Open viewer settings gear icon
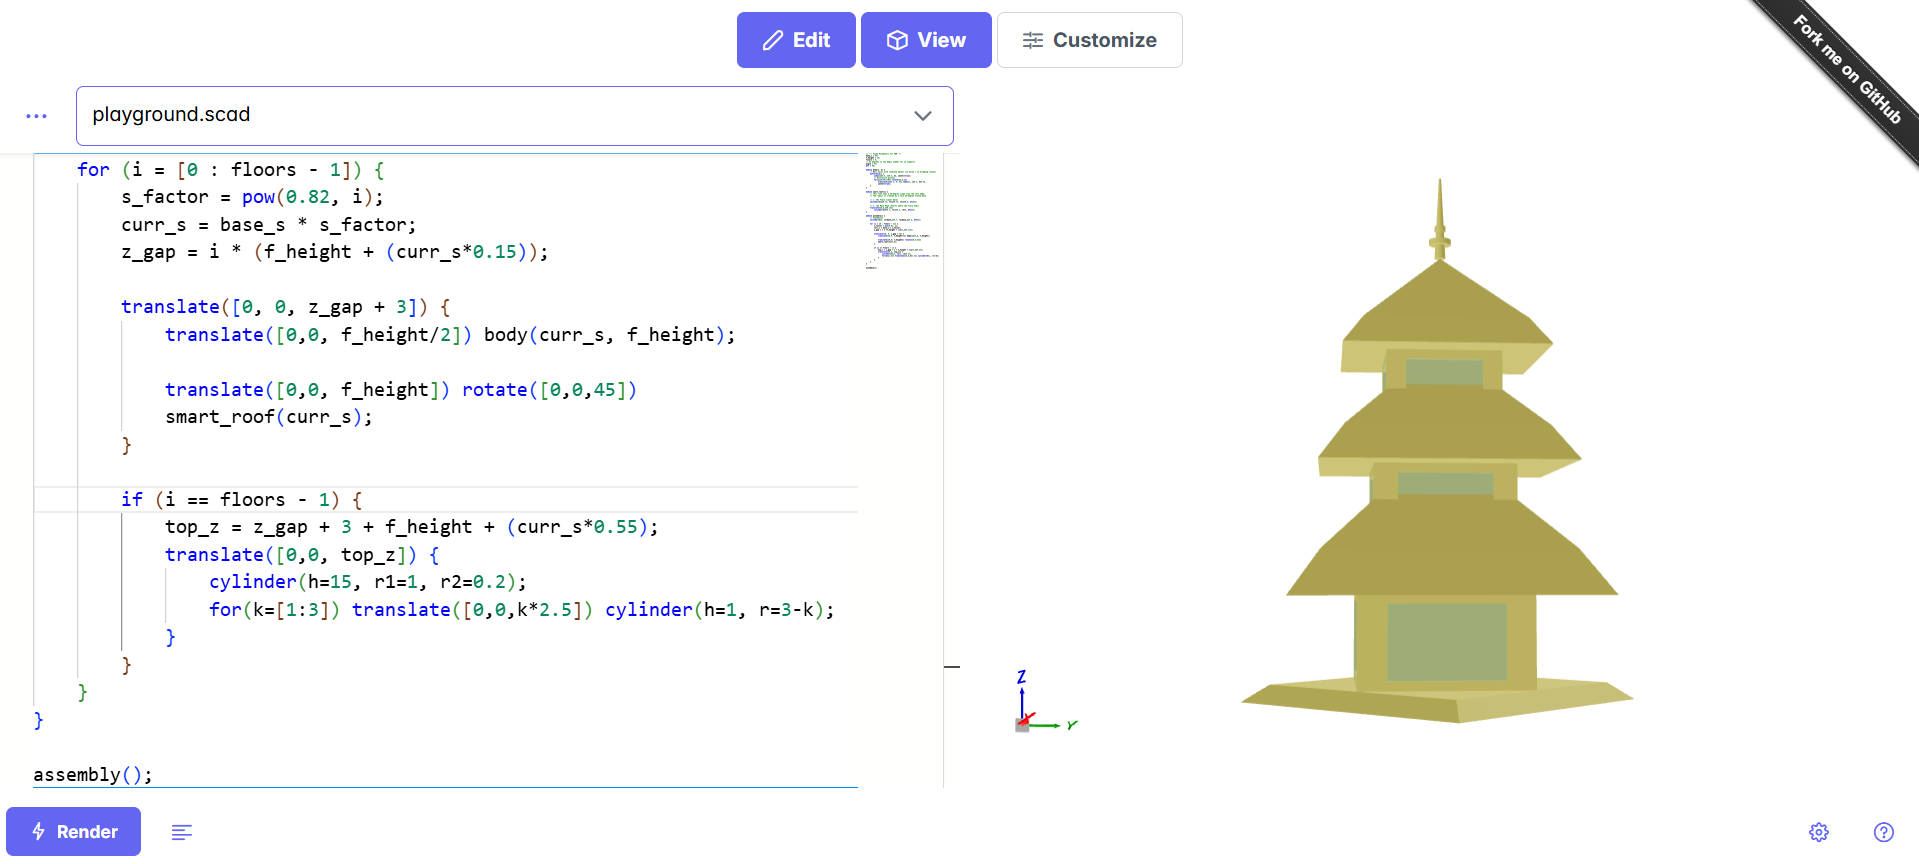The height and width of the screenshot is (864, 1919). point(1819,832)
